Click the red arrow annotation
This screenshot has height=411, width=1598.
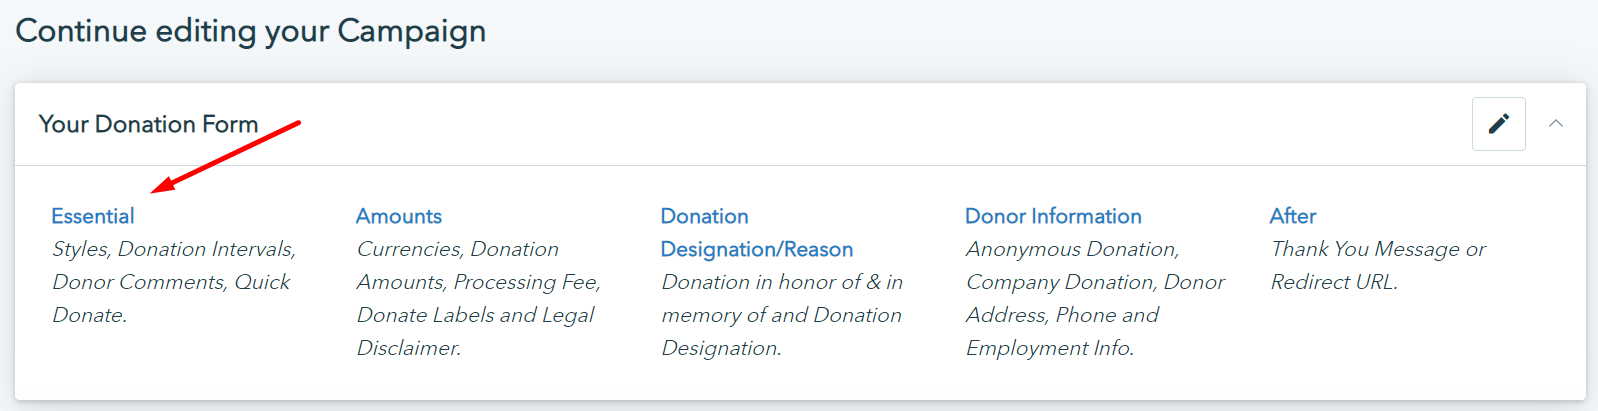[226, 155]
